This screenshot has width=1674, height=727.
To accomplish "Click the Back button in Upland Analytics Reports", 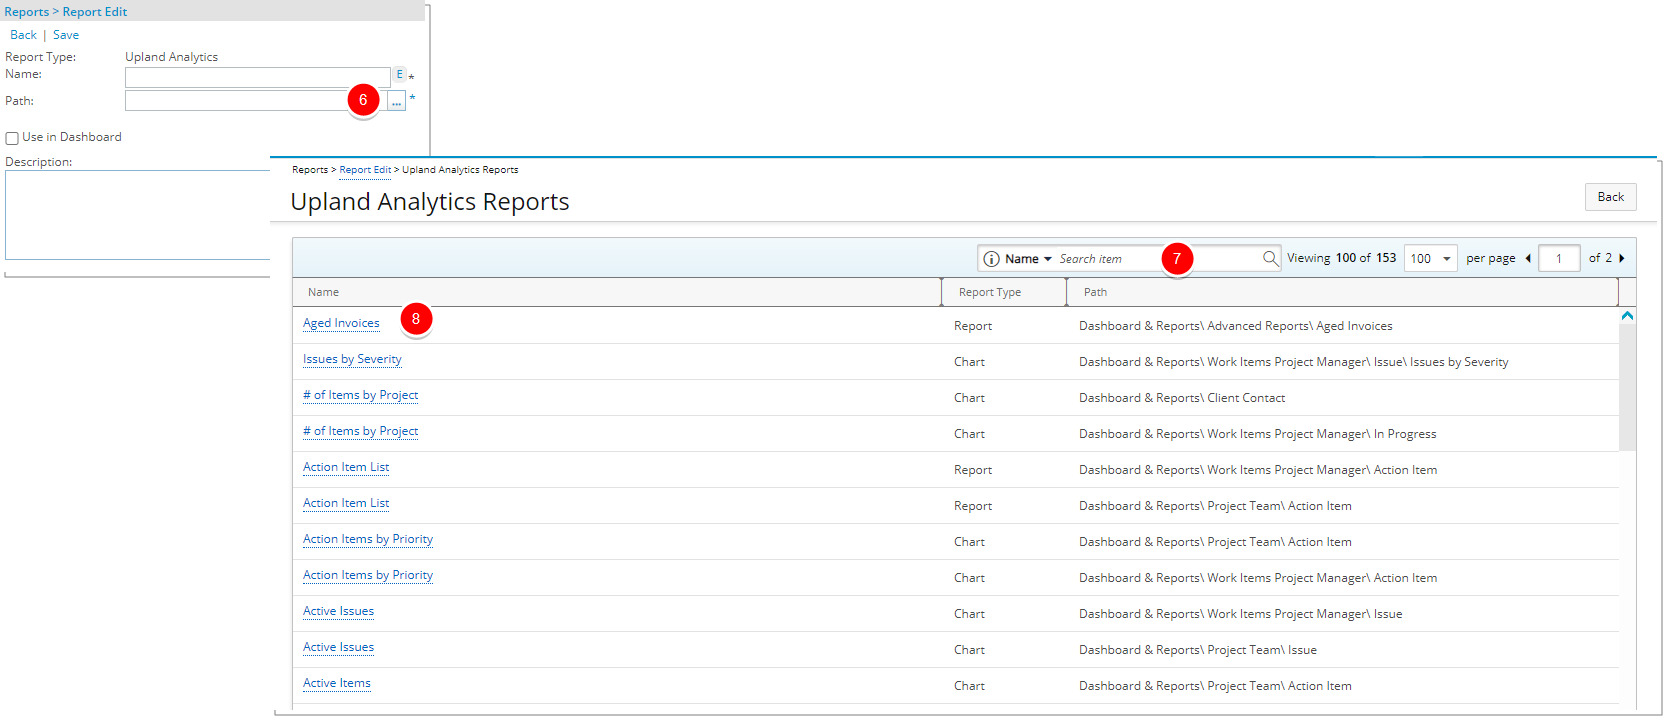I will (1610, 197).
